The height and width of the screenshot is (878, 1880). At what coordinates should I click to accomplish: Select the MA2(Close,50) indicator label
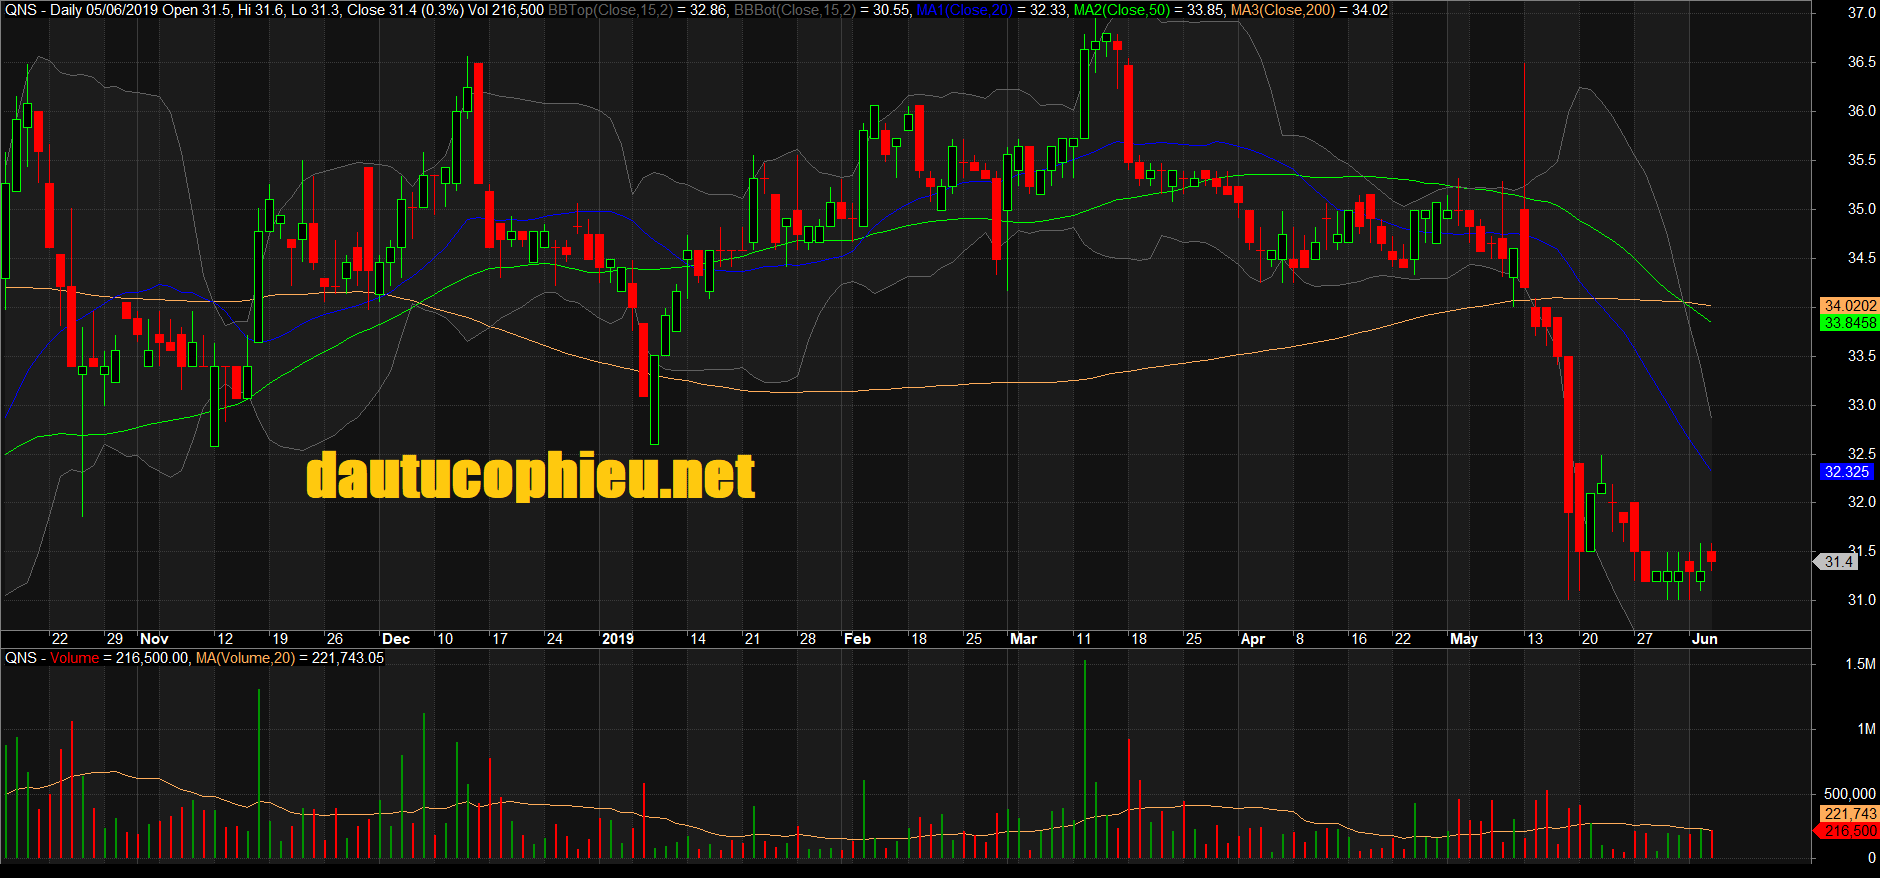(x=1121, y=10)
